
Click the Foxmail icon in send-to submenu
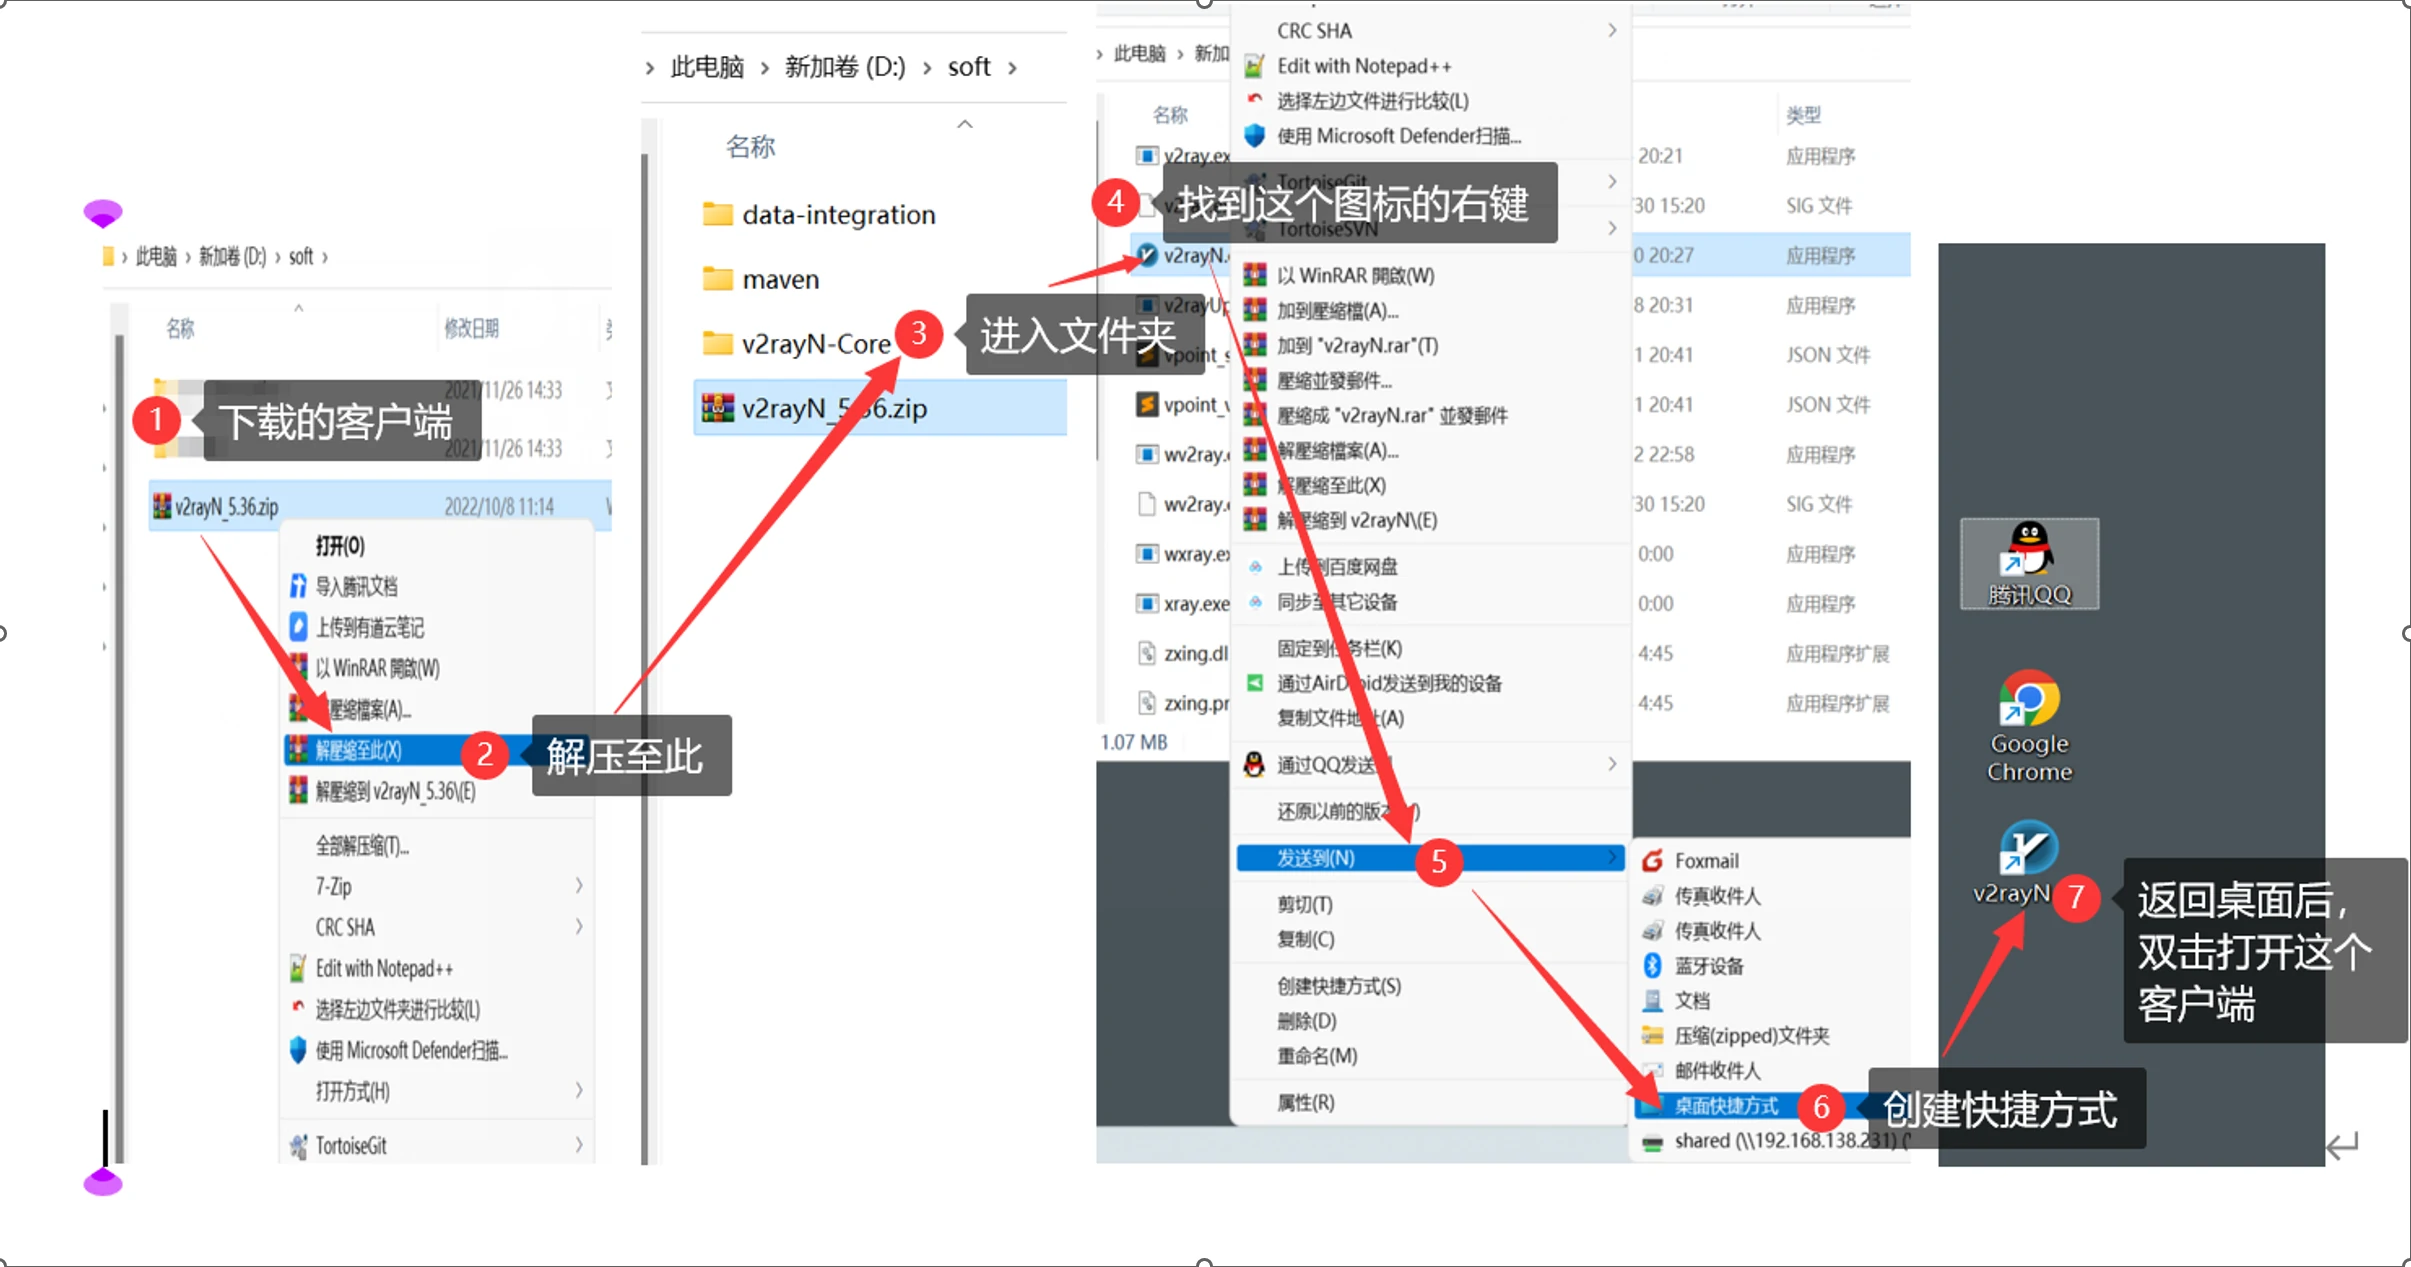point(1653,860)
